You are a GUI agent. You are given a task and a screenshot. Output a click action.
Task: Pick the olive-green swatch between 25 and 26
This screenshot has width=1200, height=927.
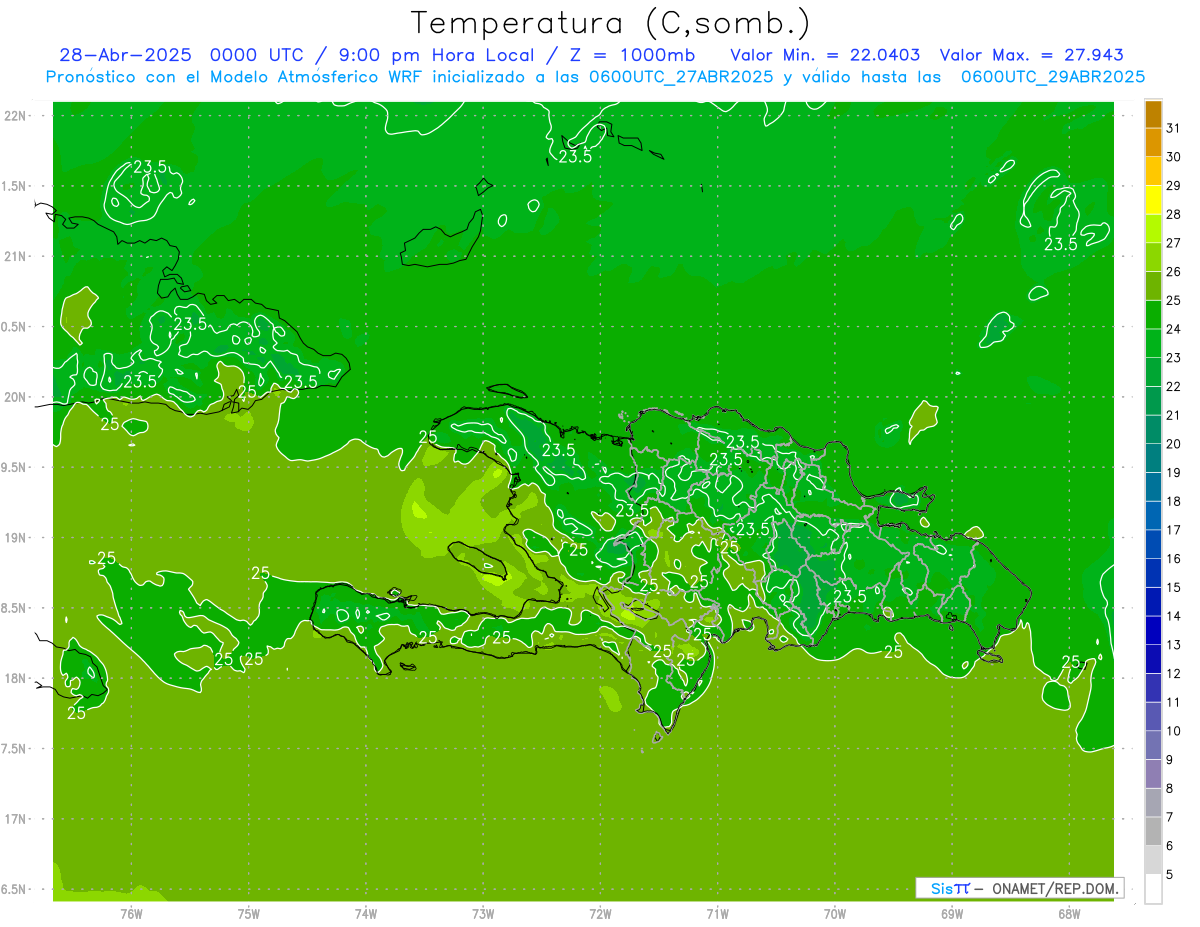1153,286
